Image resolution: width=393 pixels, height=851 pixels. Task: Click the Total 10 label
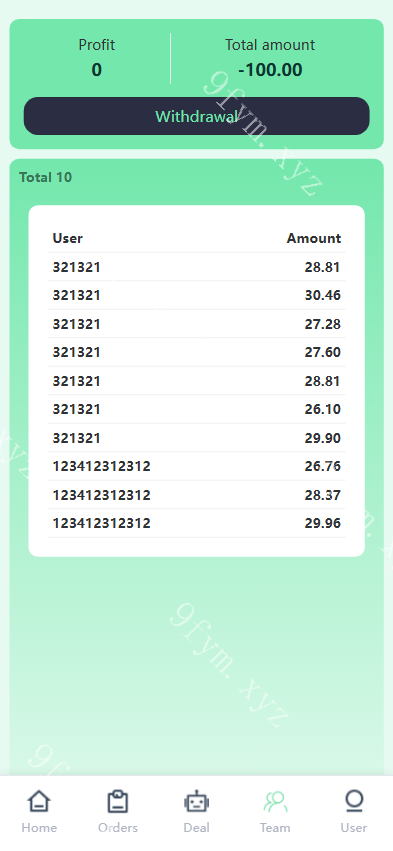point(46,177)
